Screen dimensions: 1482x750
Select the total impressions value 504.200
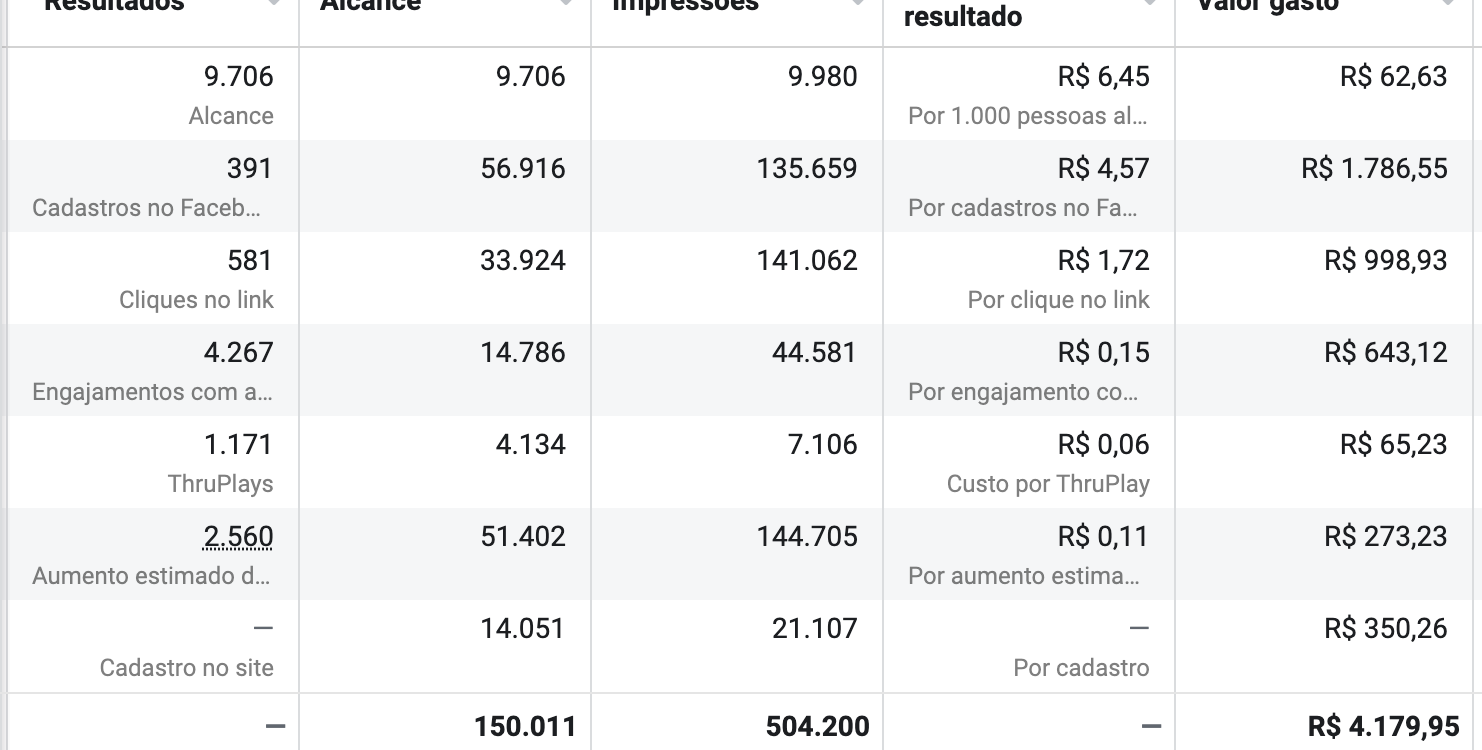tap(817, 726)
